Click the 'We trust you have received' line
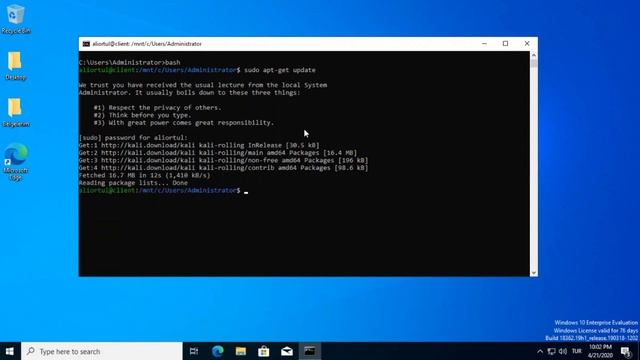The image size is (640, 360). coord(203,85)
